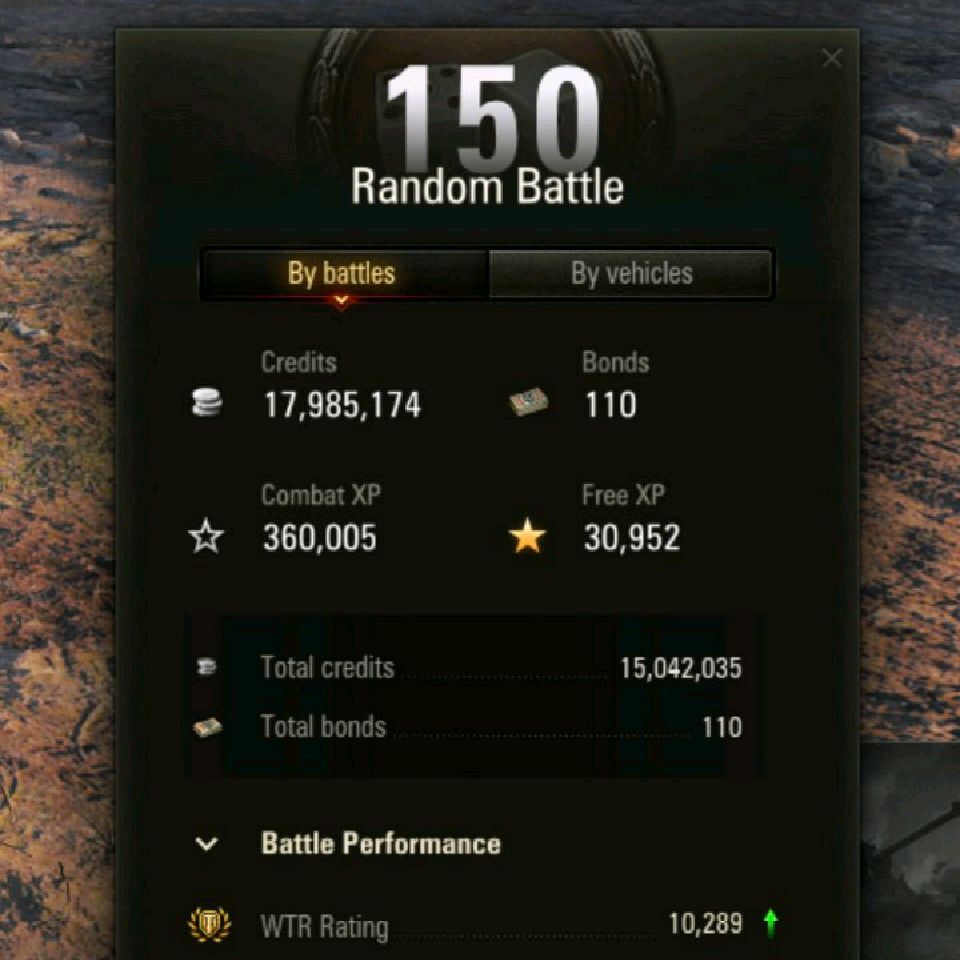960x960 pixels.
Task: Click the Total bonds small banknote icon
Action: click(x=208, y=727)
